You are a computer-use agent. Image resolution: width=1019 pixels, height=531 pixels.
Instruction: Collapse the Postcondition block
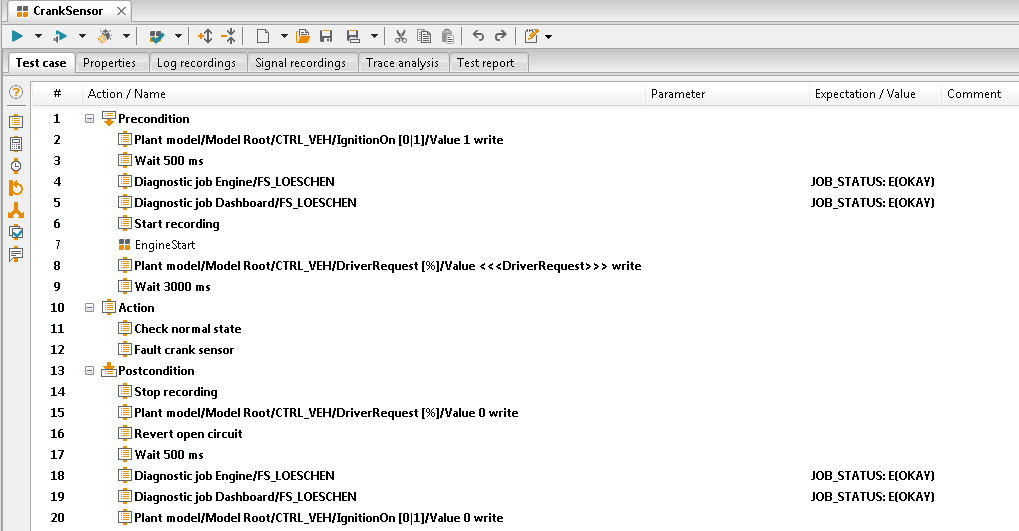(90, 371)
